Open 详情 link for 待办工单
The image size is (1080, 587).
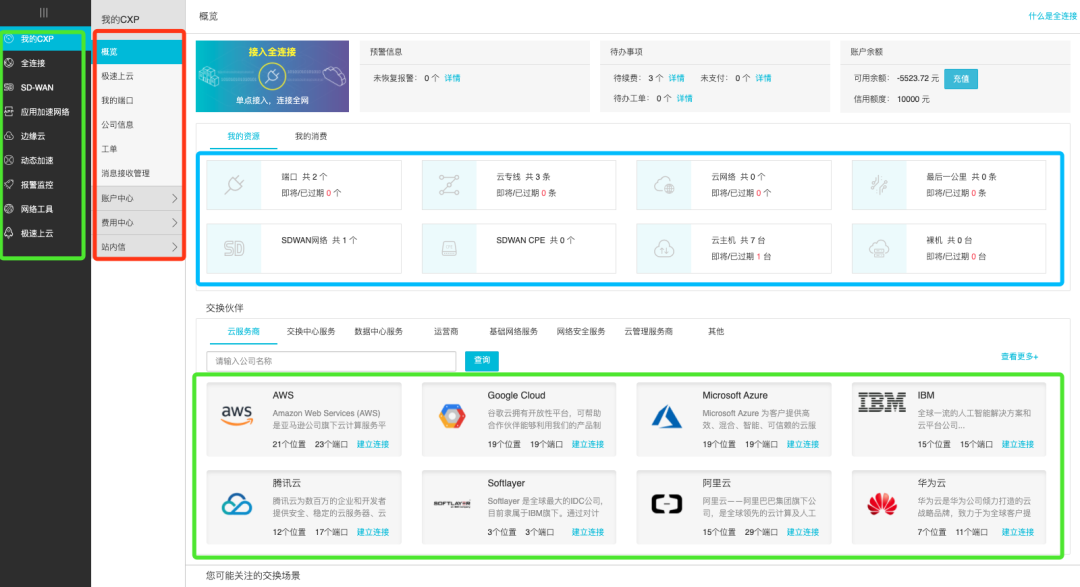684,99
